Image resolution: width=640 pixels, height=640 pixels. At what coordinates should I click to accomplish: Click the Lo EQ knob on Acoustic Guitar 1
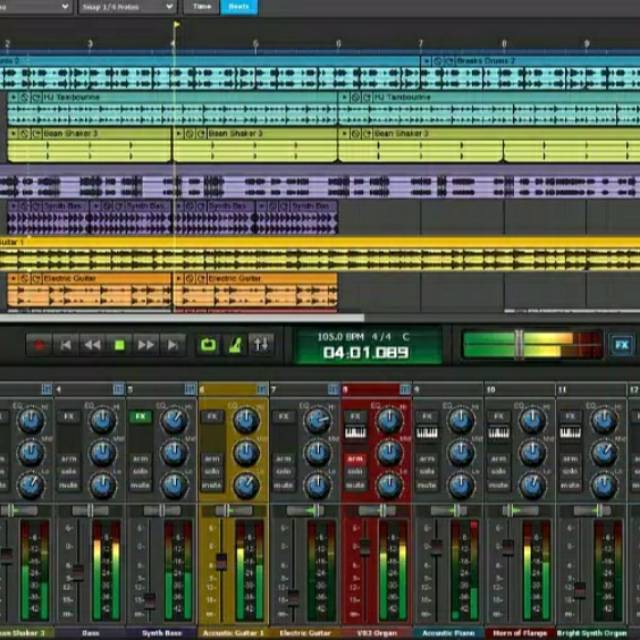[x=246, y=485]
